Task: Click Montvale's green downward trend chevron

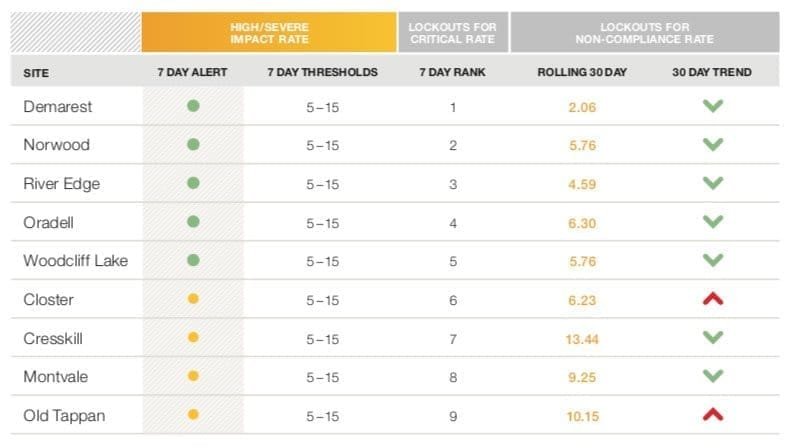Action: tap(712, 376)
